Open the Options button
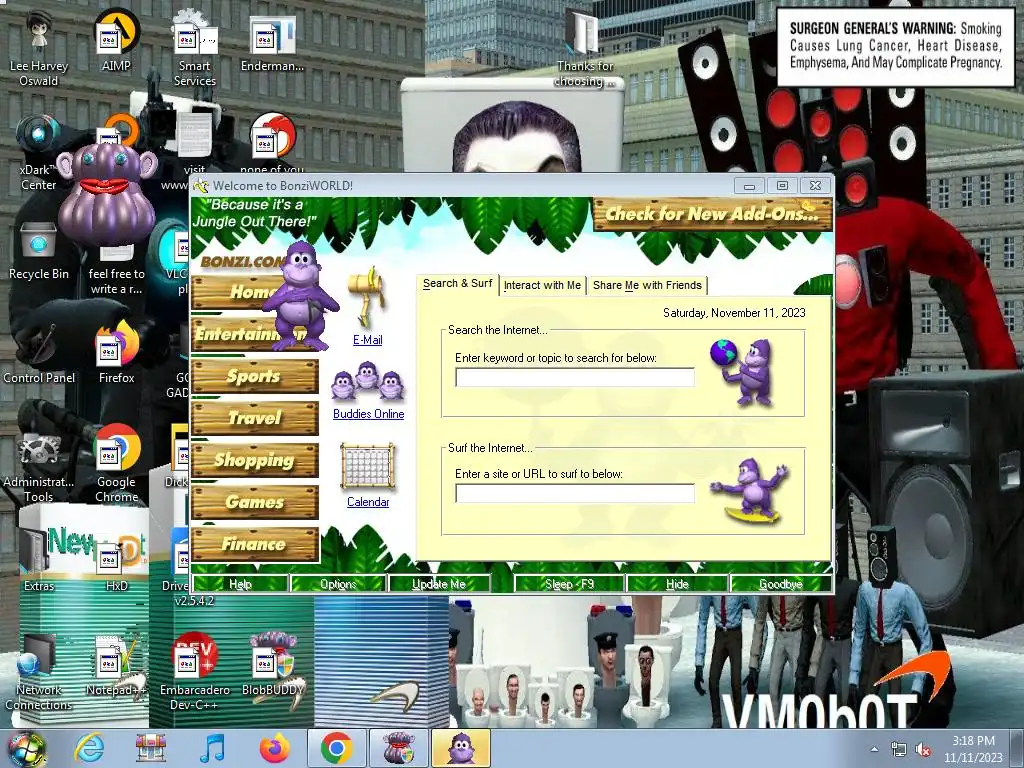1024x768 pixels. pyautogui.click(x=338, y=584)
